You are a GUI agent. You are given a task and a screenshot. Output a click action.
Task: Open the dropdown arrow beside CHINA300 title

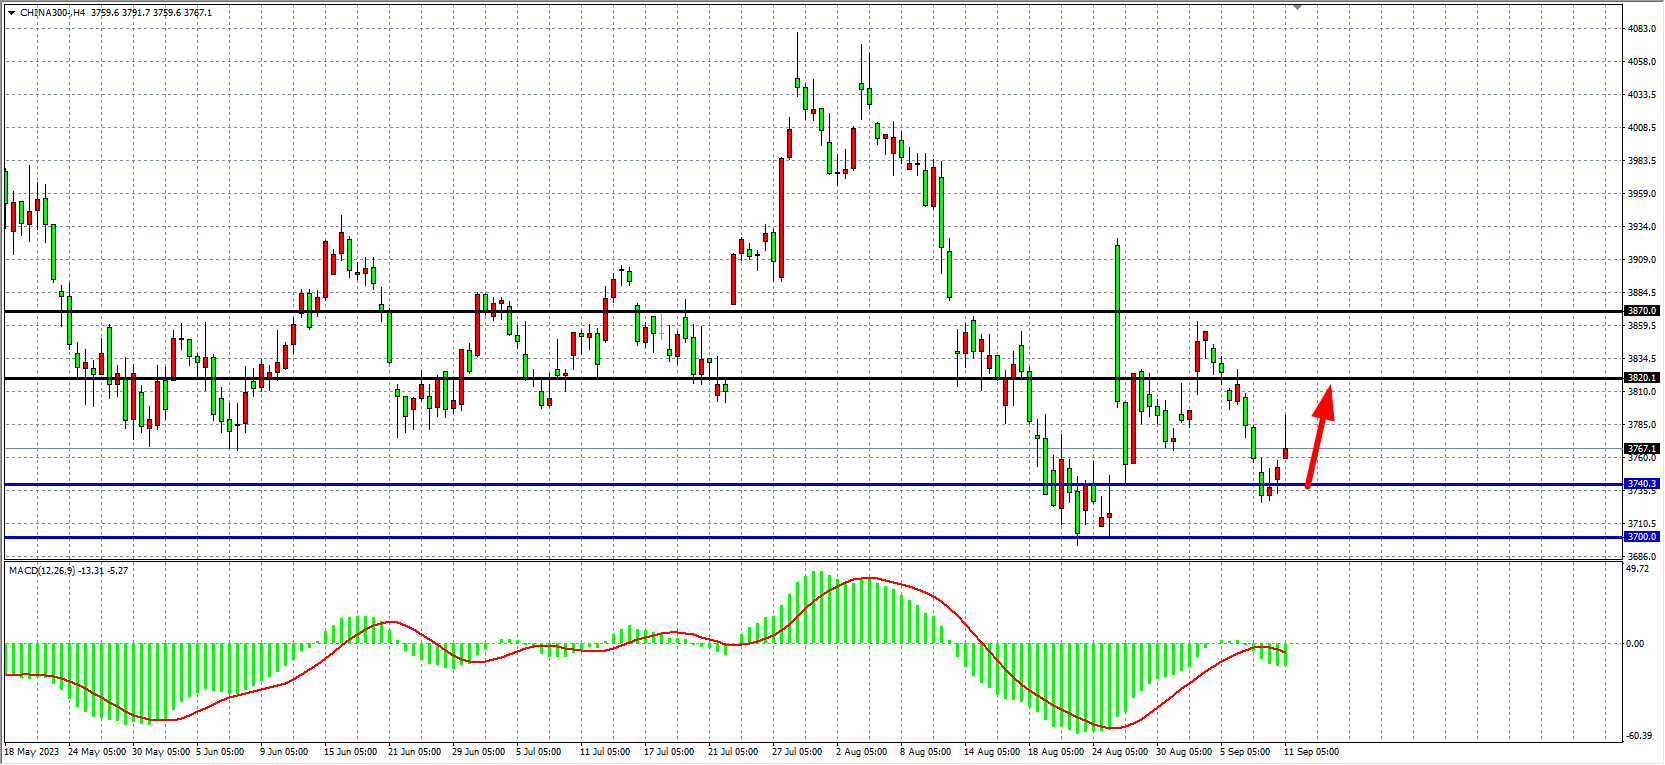11,13
